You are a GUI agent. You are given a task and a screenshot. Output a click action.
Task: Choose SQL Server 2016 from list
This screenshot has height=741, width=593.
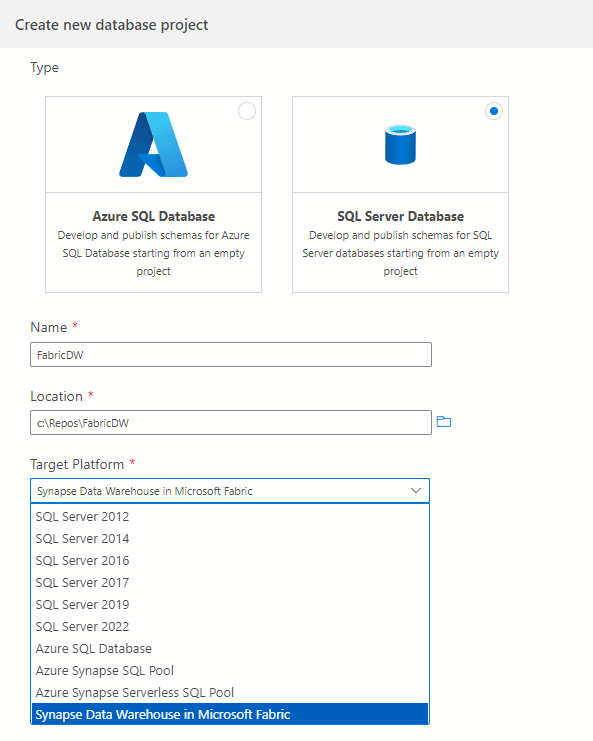[x=230, y=560]
